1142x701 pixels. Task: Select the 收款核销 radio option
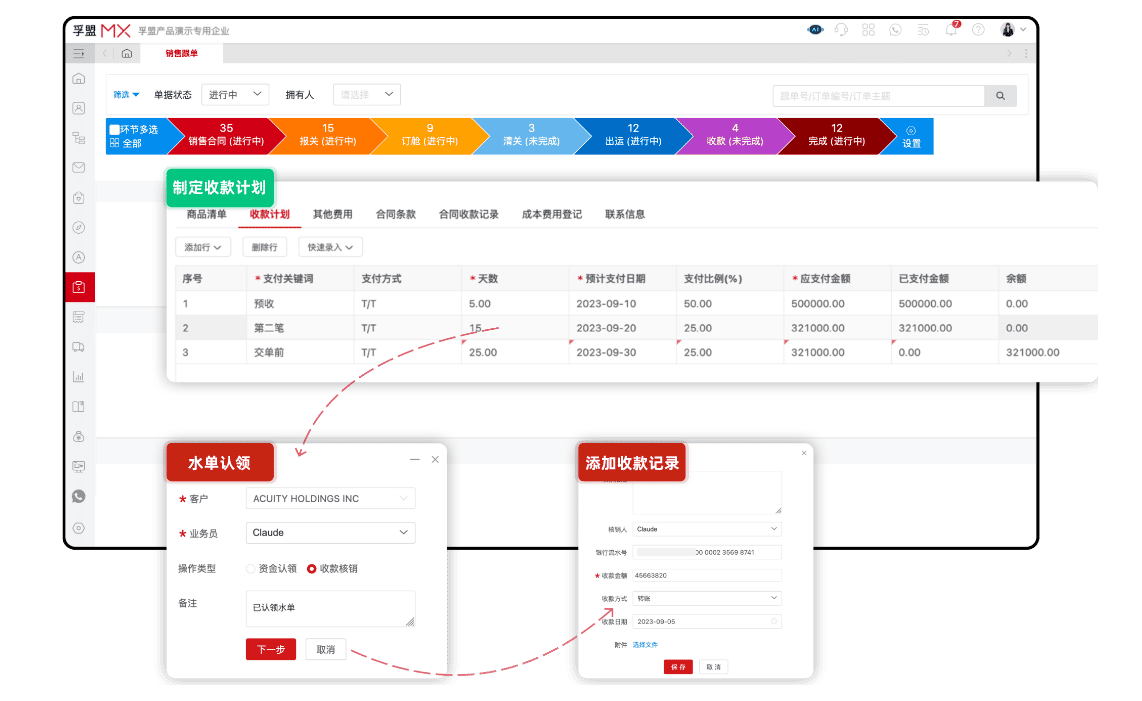coord(311,568)
